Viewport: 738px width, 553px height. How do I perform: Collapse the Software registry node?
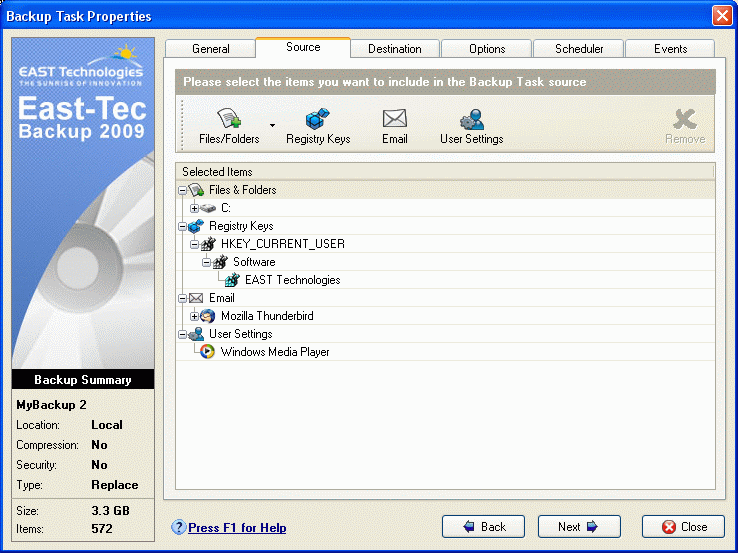[206, 262]
